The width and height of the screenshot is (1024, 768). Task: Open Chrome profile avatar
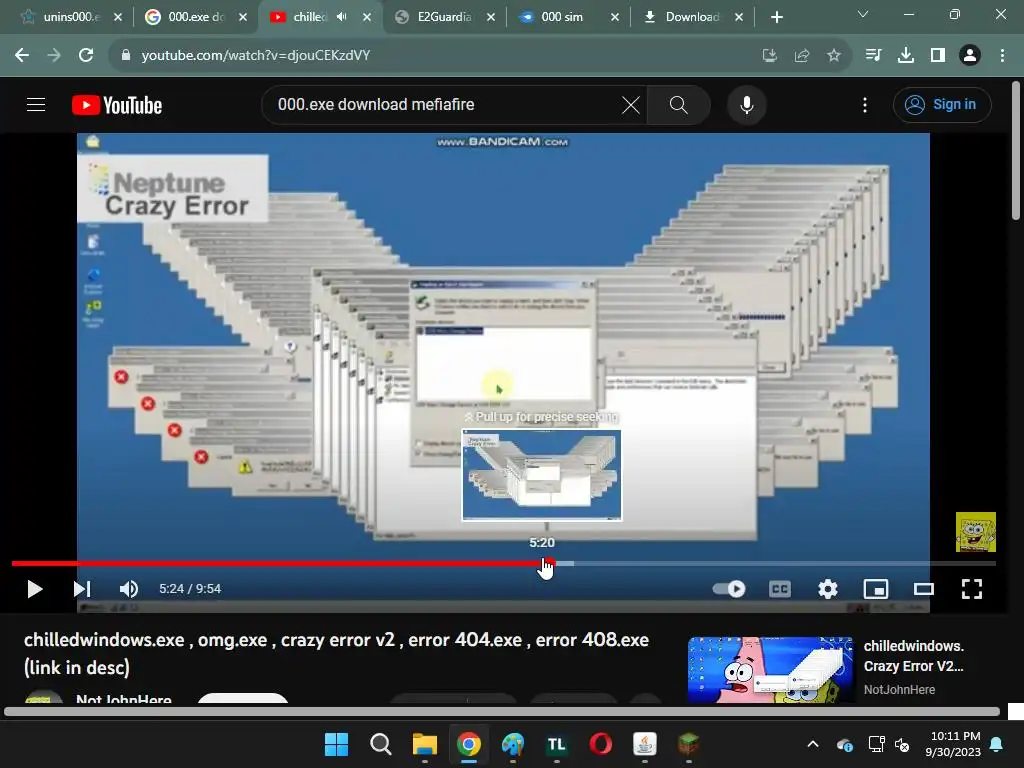click(970, 56)
